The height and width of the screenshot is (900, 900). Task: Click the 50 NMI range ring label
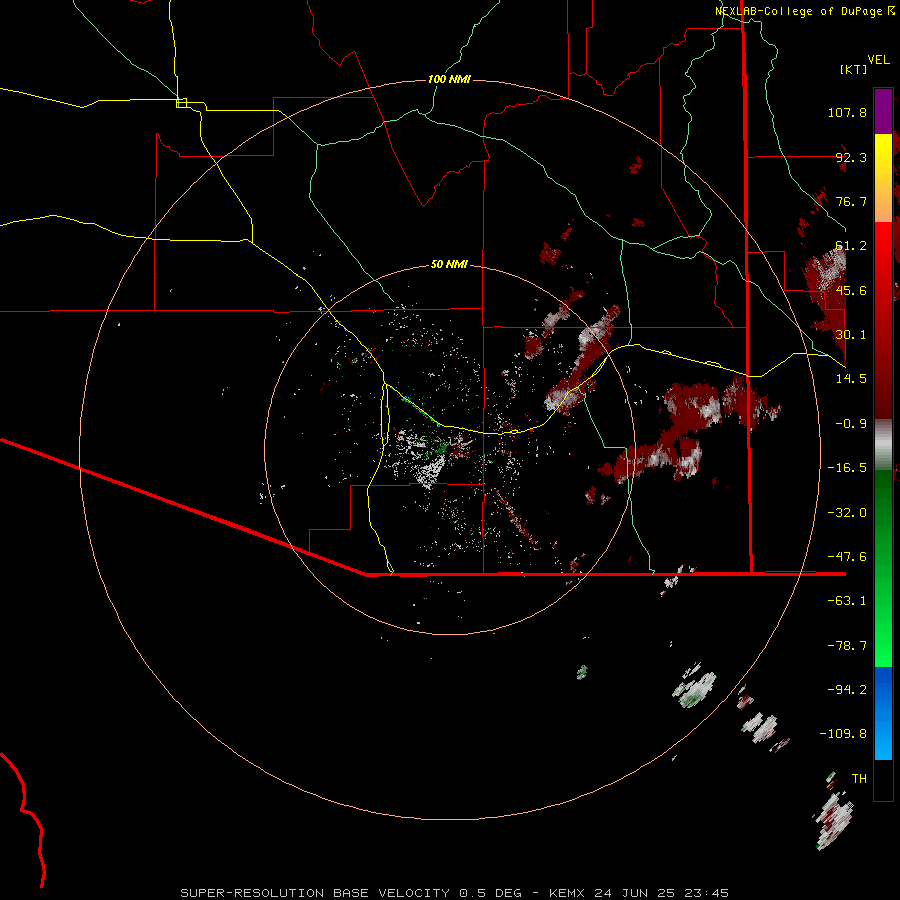pos(449,265)
